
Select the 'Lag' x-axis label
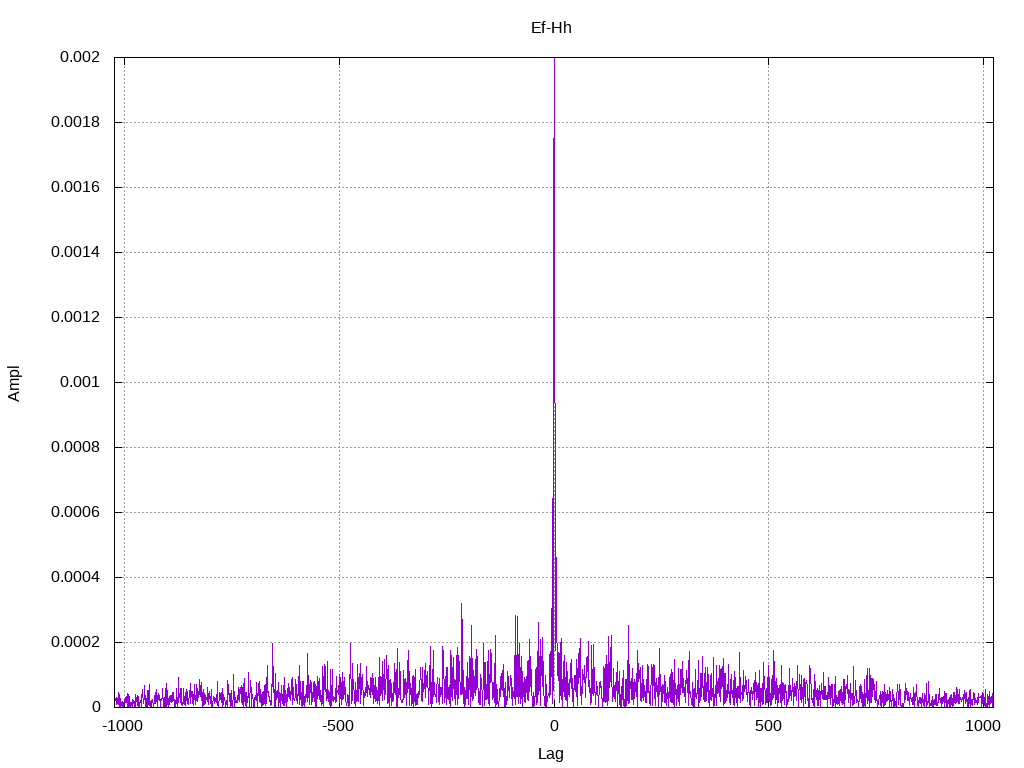coord(551,754)
